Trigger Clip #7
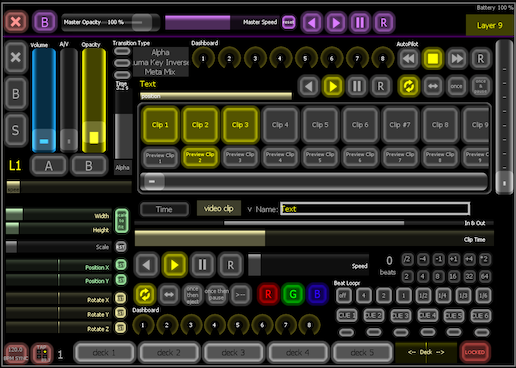Image resolution: width=516 pixels, height=368 pixels. pos(400,125)
